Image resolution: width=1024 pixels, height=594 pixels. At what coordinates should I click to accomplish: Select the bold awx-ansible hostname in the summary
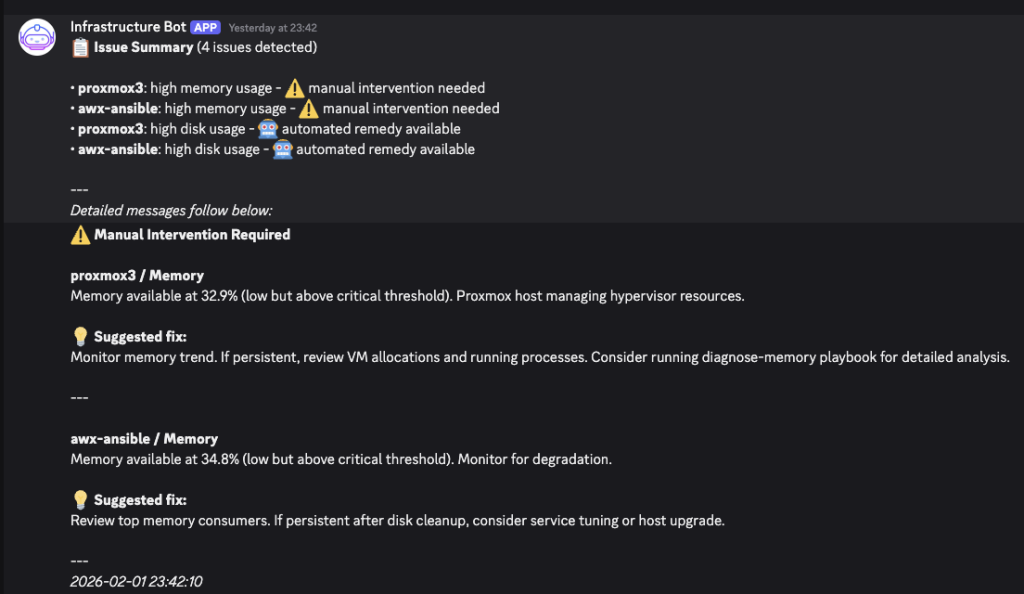pos(120,108)
